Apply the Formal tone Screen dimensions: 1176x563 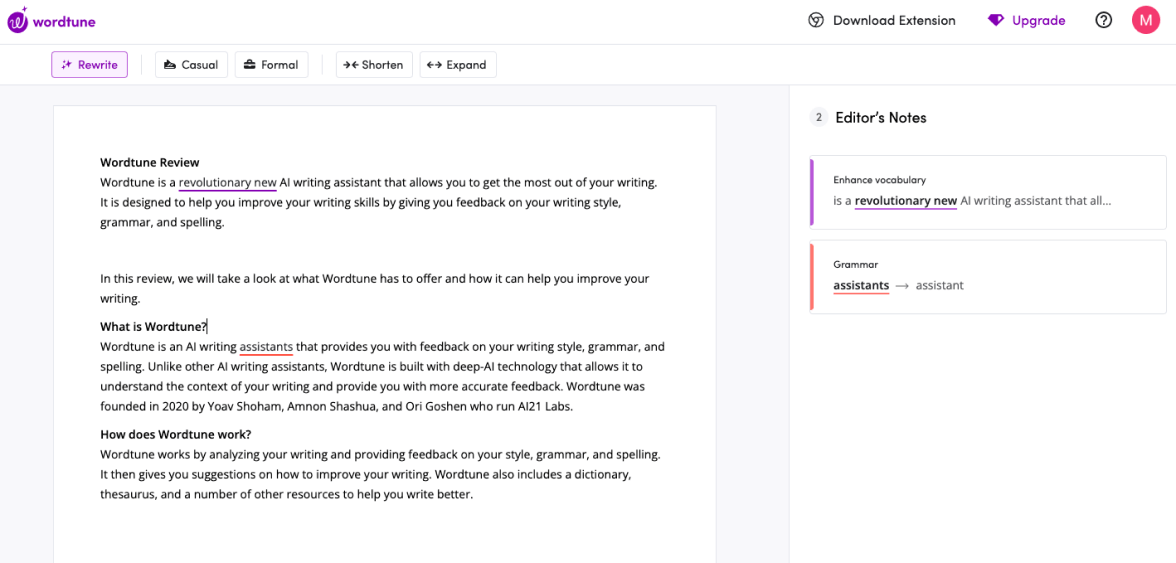pyautogui.click(x=271, y=65)
